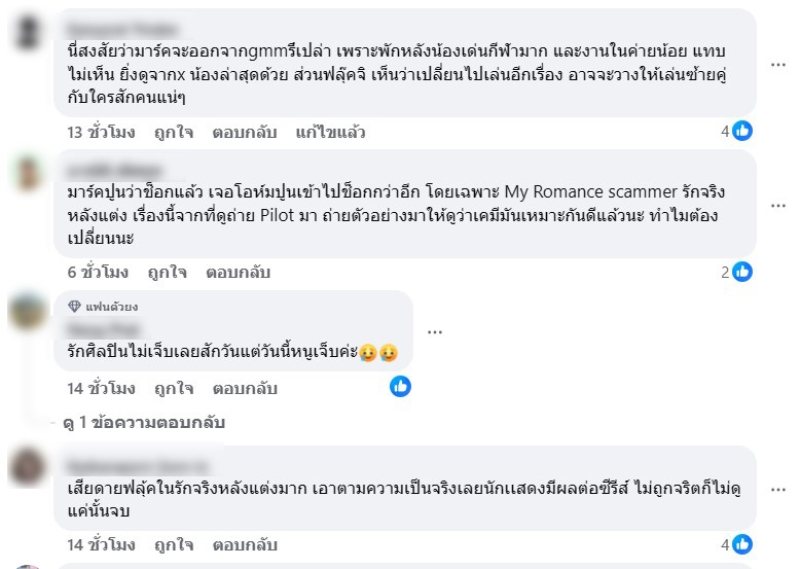Open the three-dot options menu for the My Romance scammer comment
This screenshot has width=800, height=569.
(778, 204)
